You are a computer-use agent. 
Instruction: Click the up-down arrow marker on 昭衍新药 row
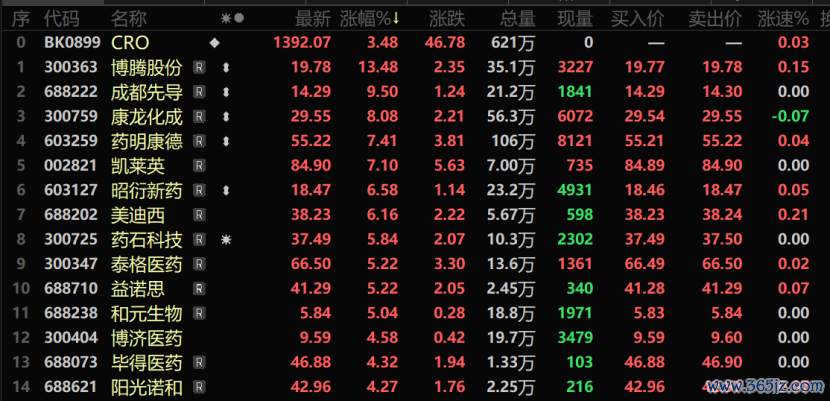point(226,190)
